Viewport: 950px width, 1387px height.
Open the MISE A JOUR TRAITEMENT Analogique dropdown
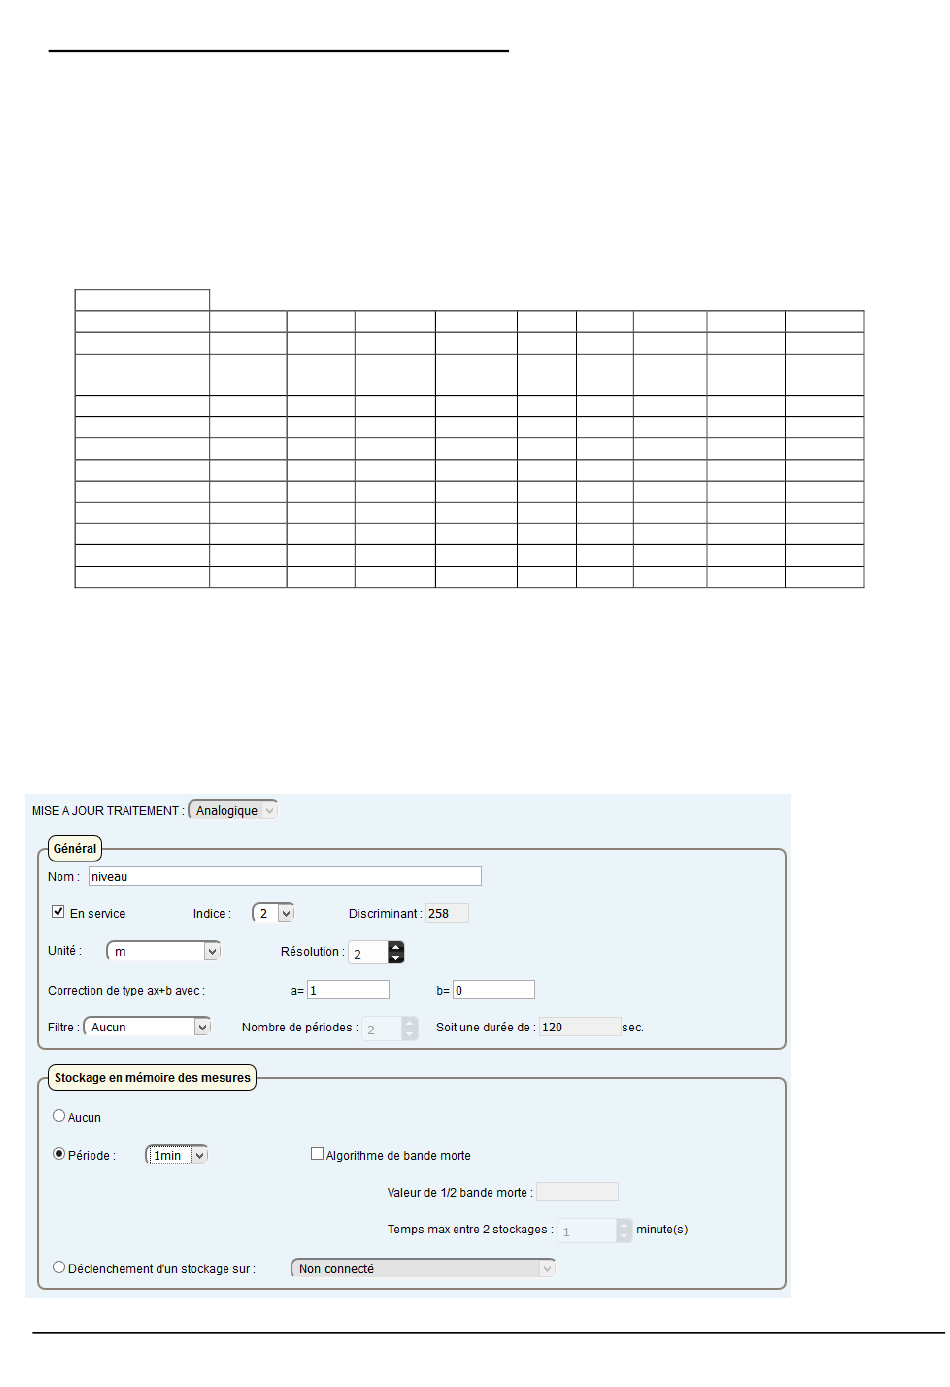232,811
